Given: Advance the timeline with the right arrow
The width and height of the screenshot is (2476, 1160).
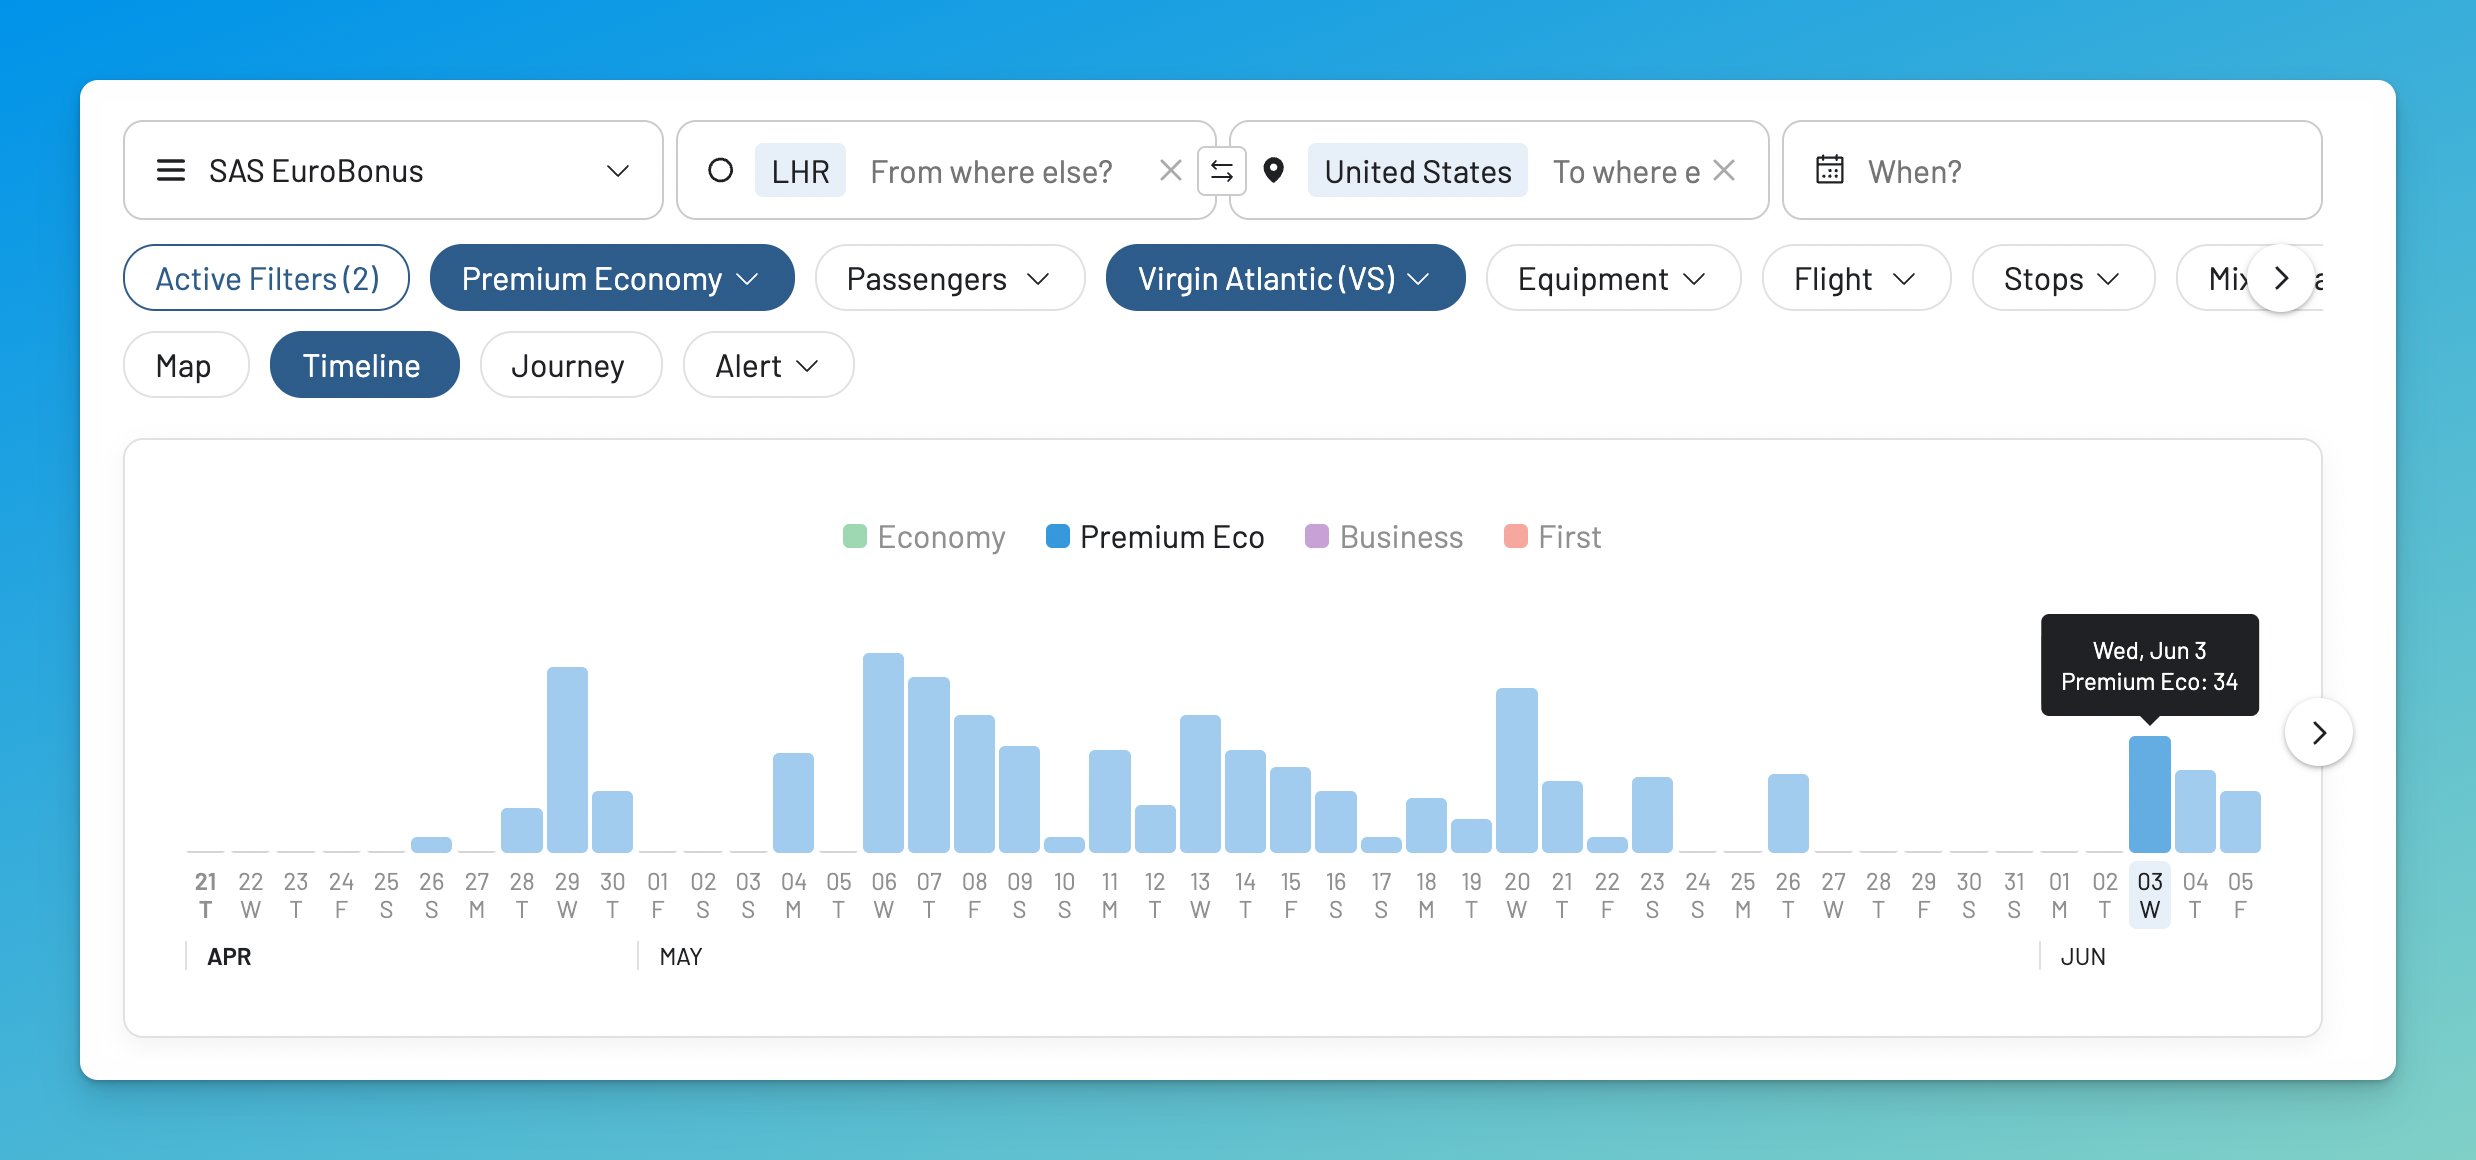Looking at the screenshot, I should pyautogui.click(x=2320, y=732).
